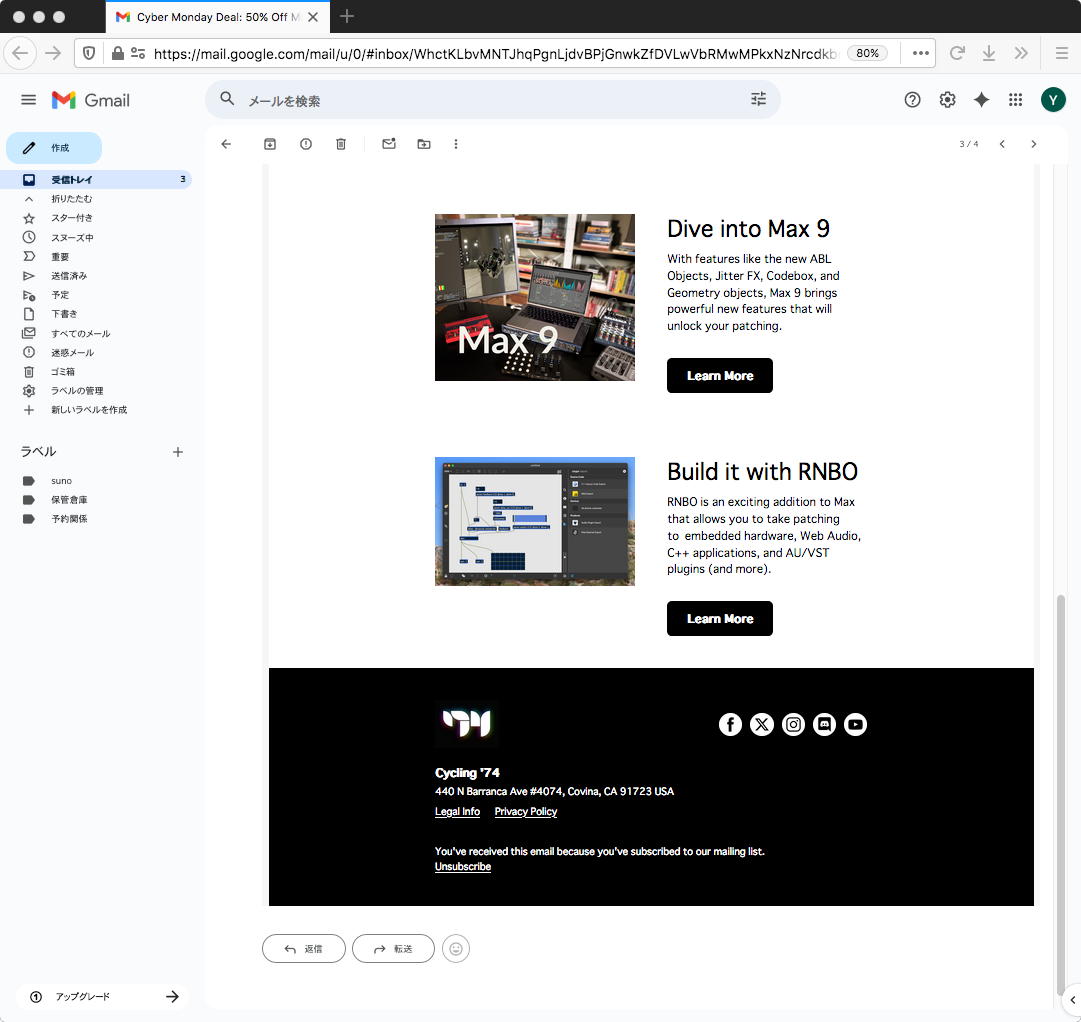
Task: Expand the side panel chevron at bottom right
Action: (x=1073, y=1000)
